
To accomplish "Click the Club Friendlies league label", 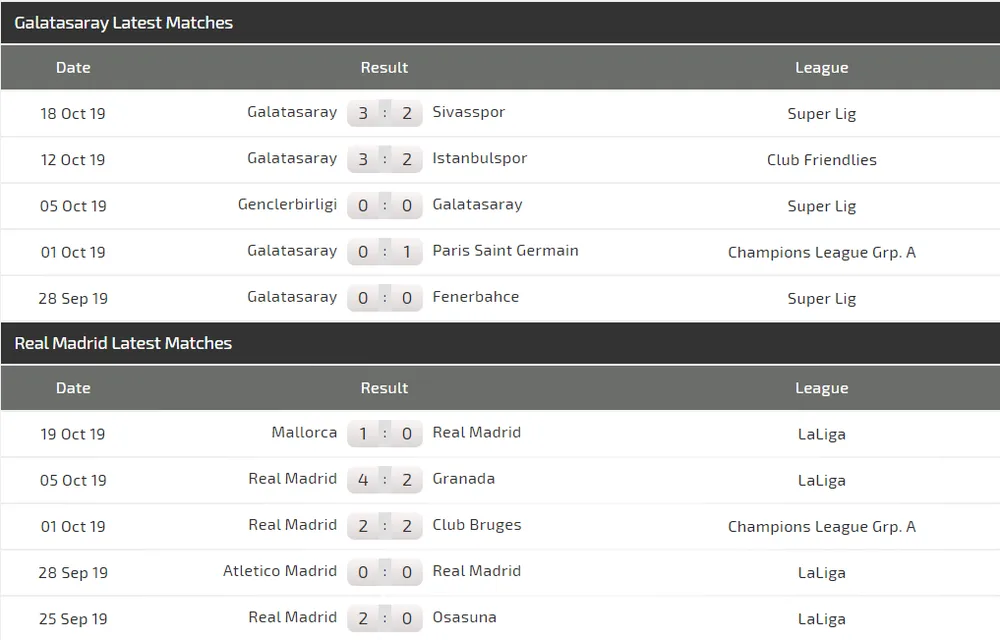I will point(821,160).
